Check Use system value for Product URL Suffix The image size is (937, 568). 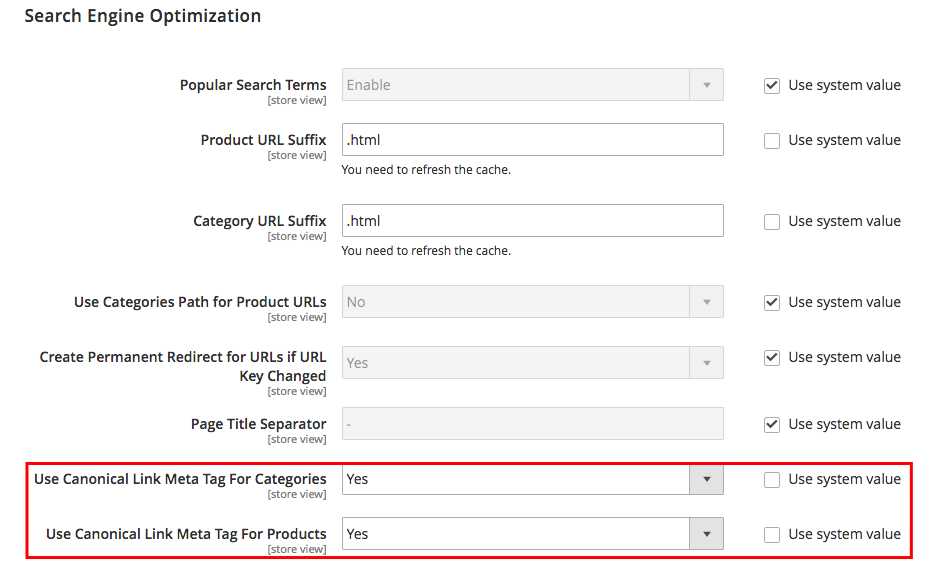(772, 141)
